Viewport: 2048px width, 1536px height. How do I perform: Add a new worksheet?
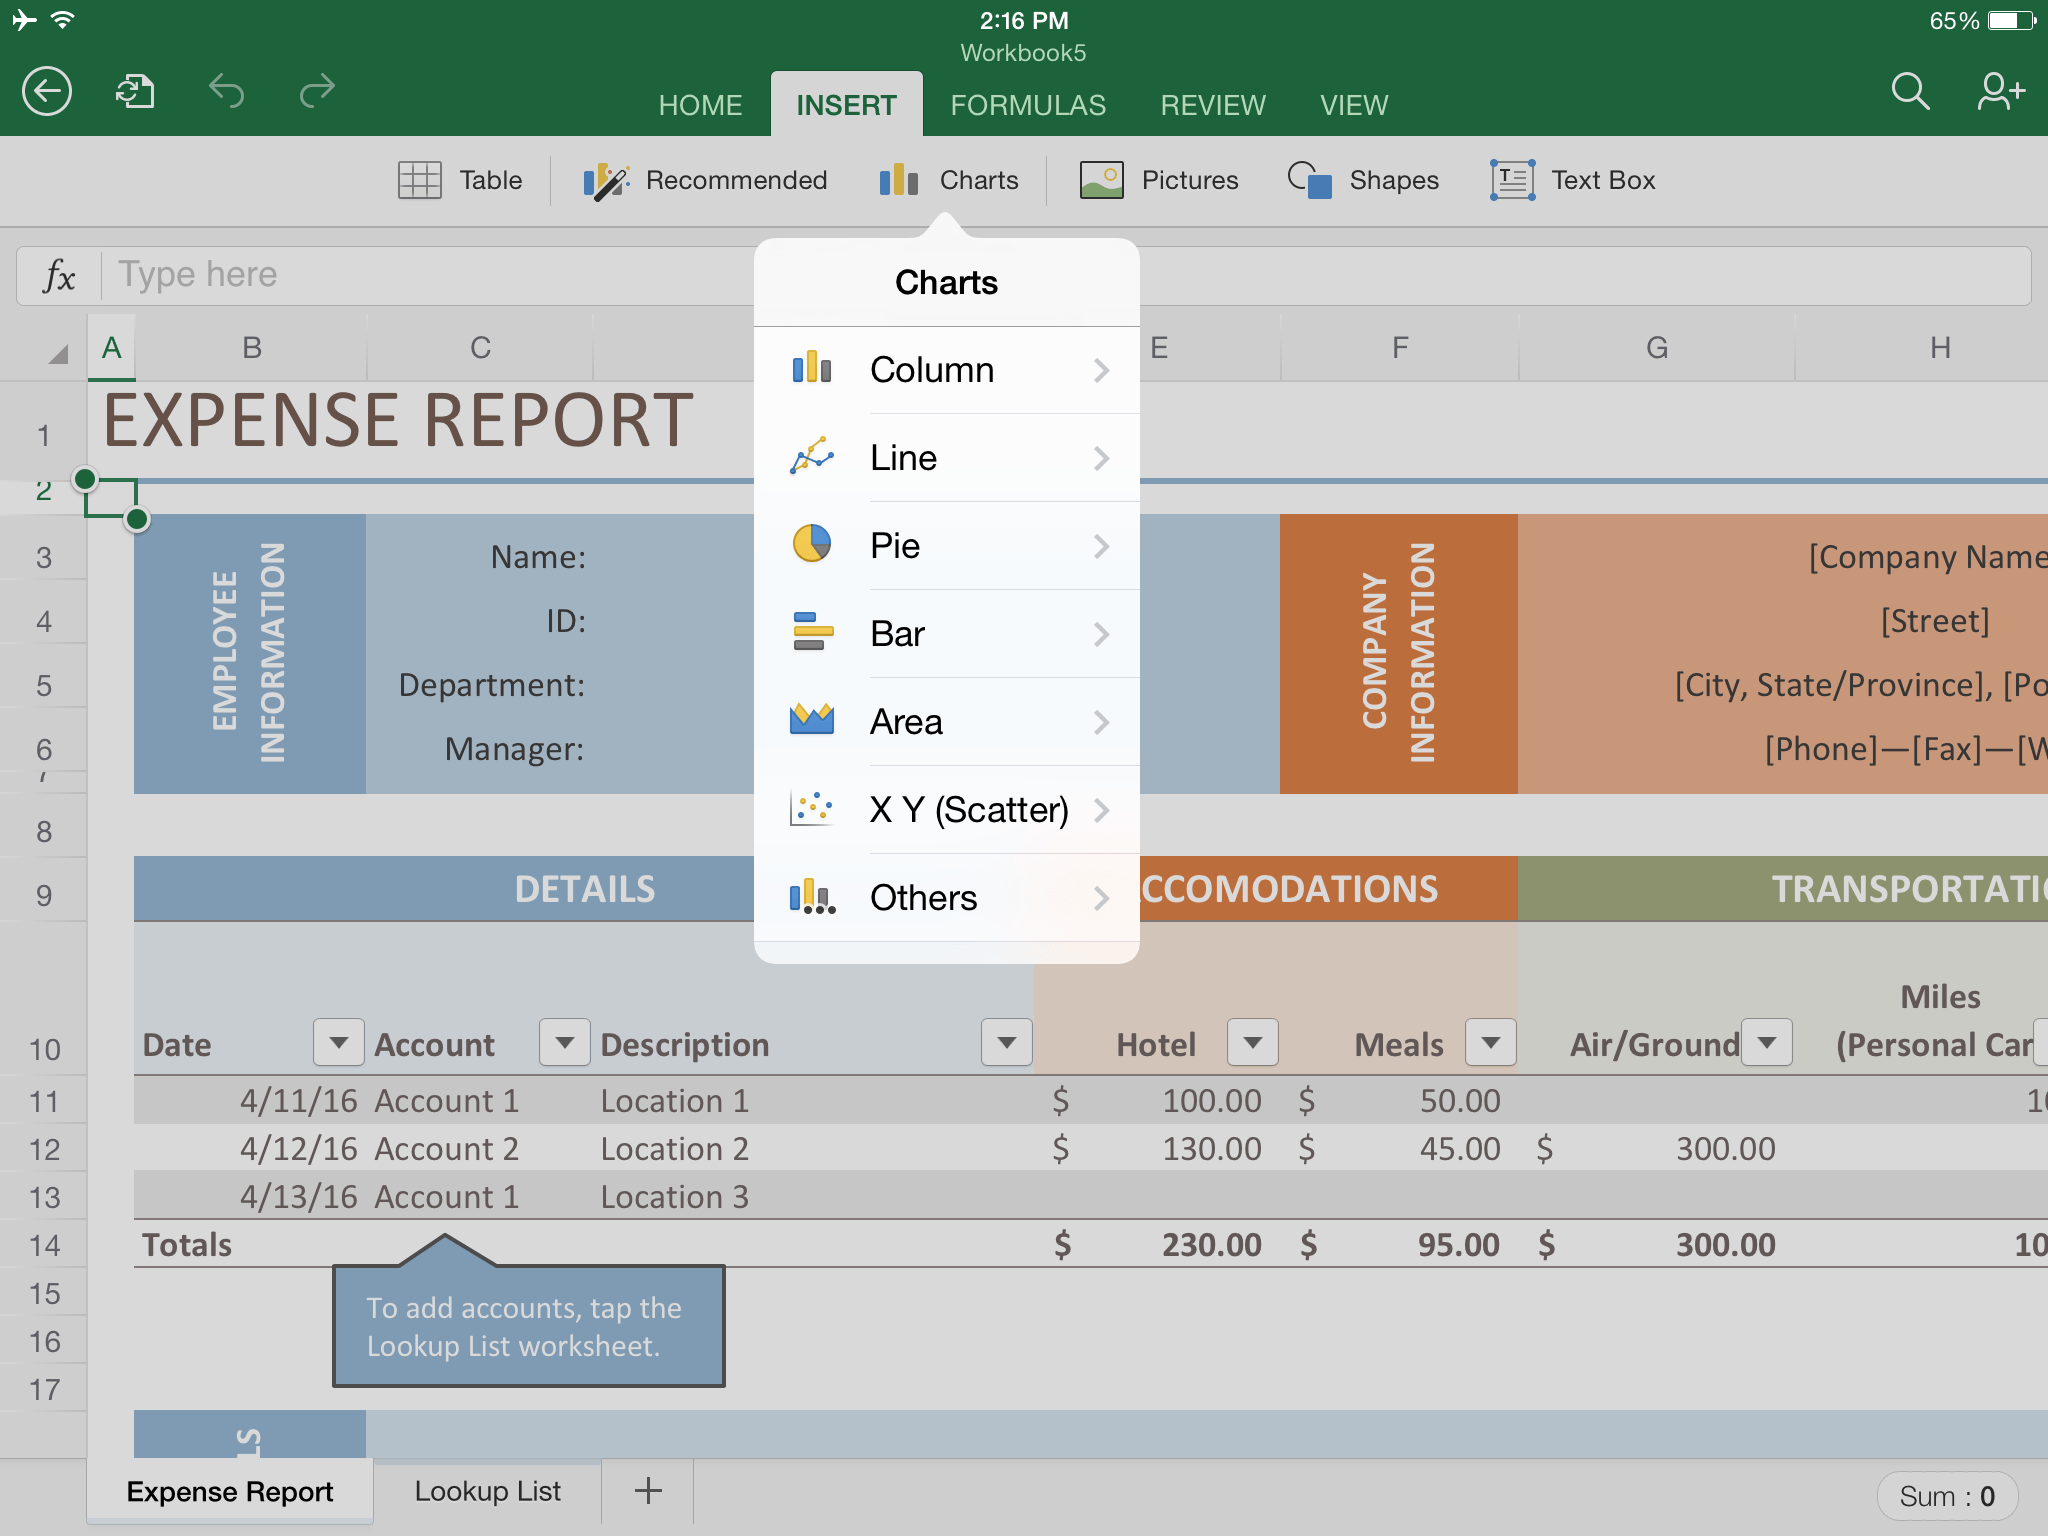[647, 1490]
